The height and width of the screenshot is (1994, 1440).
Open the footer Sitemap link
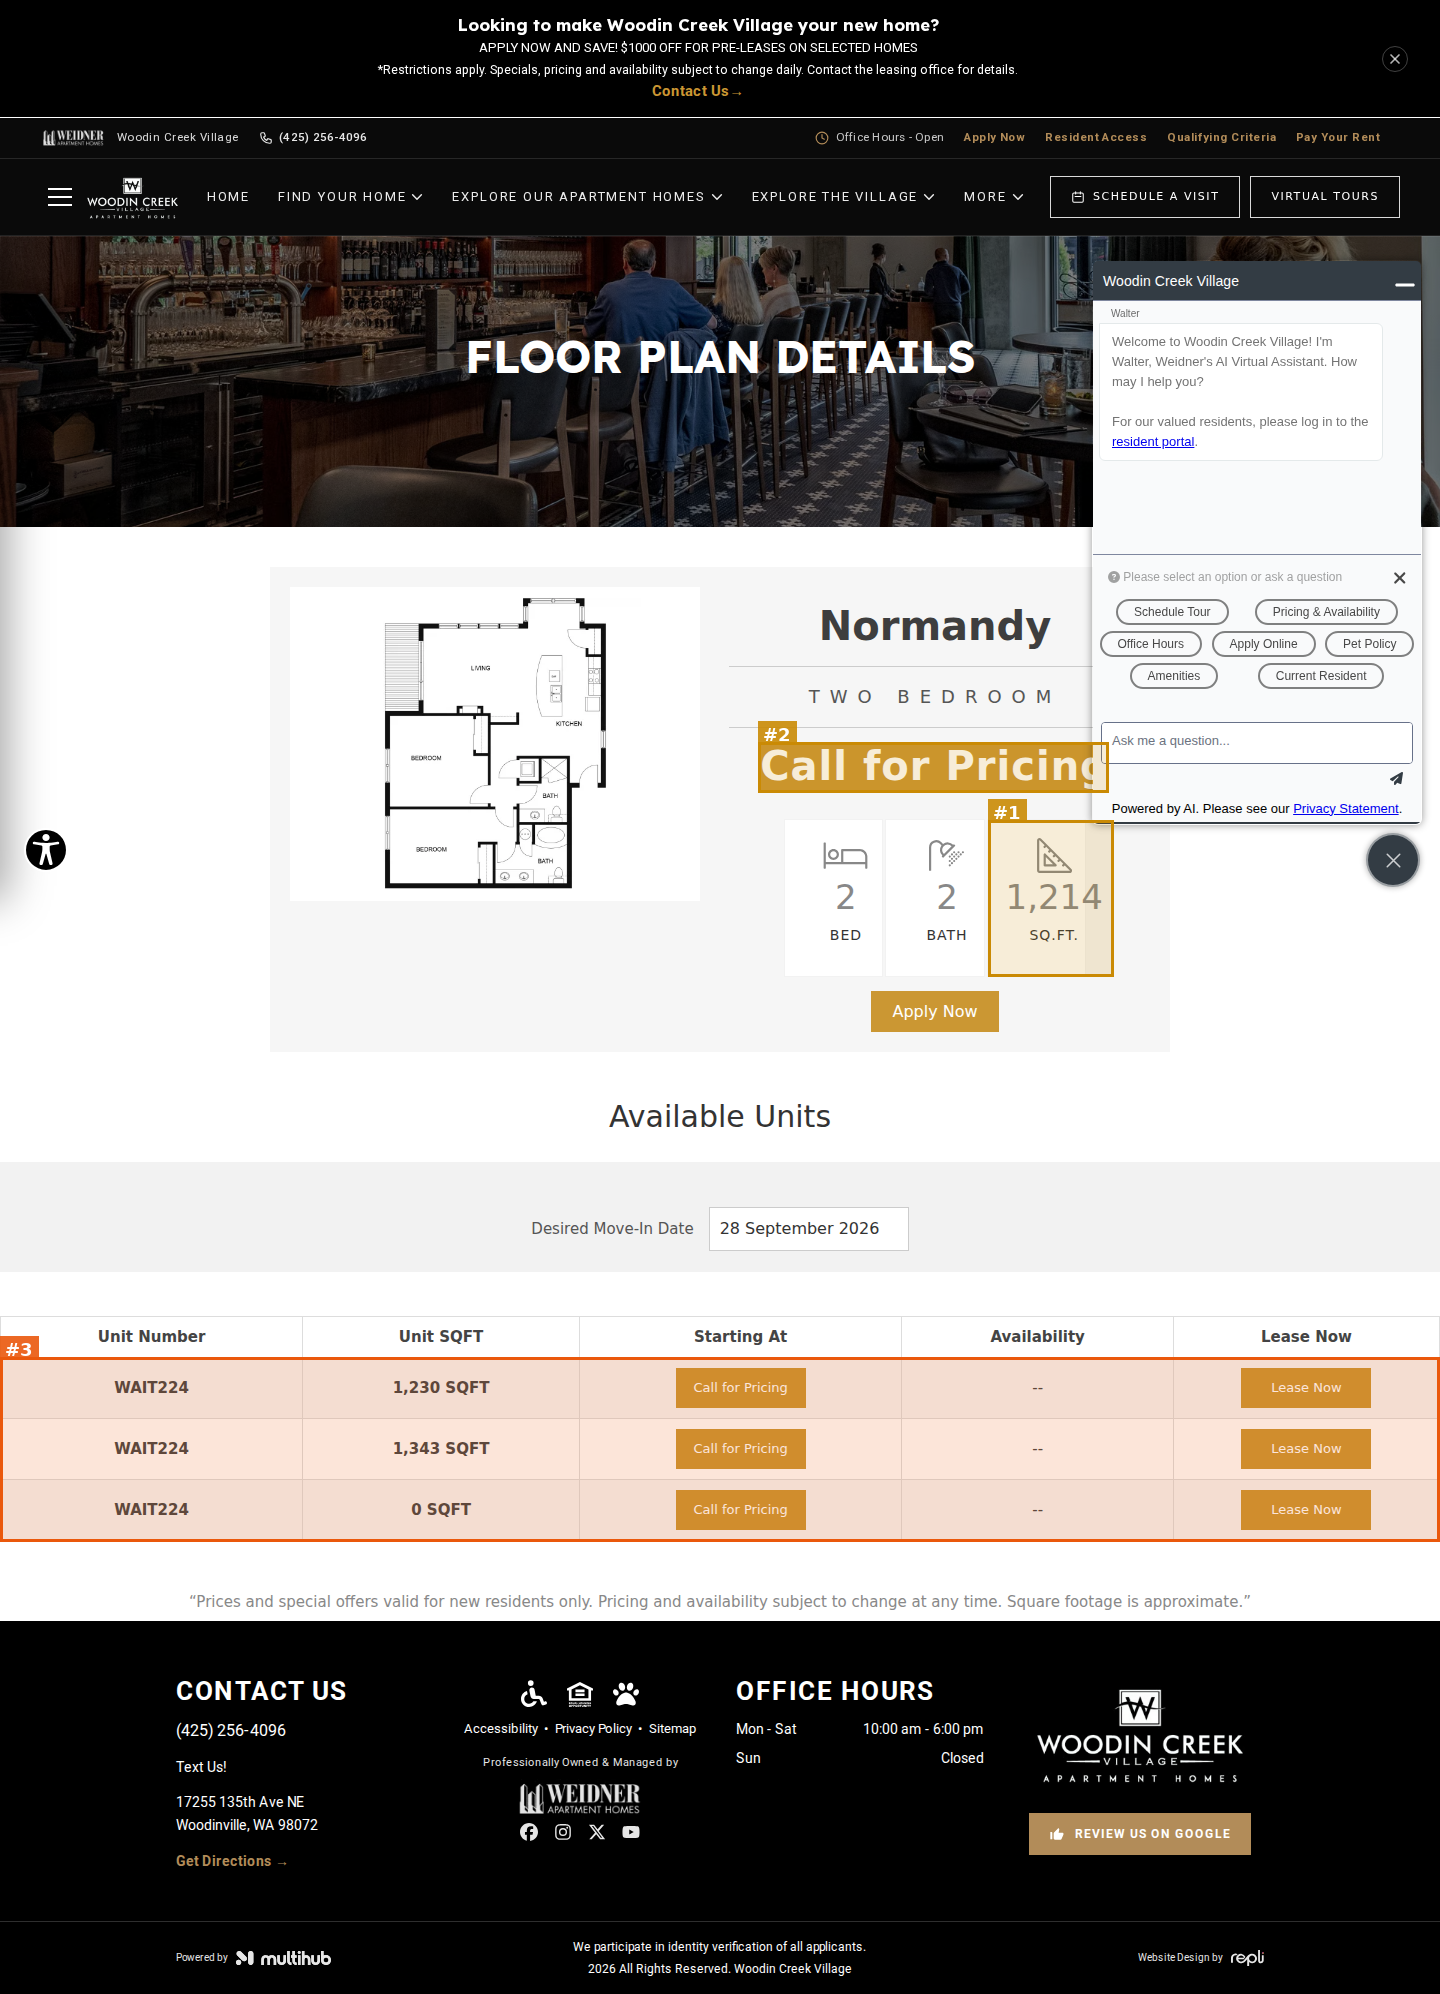click(x=673, y=1729)
